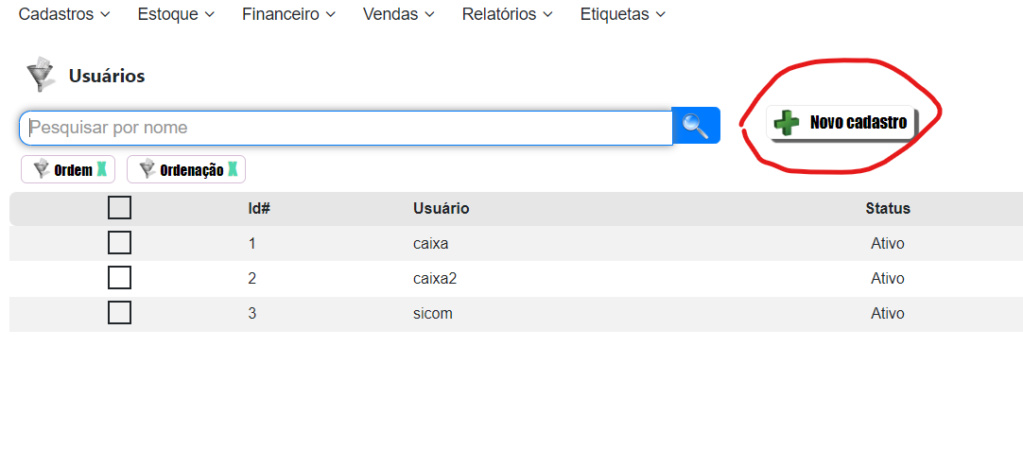
Task: Check the box for user caixa
Action: pos(119,243)
